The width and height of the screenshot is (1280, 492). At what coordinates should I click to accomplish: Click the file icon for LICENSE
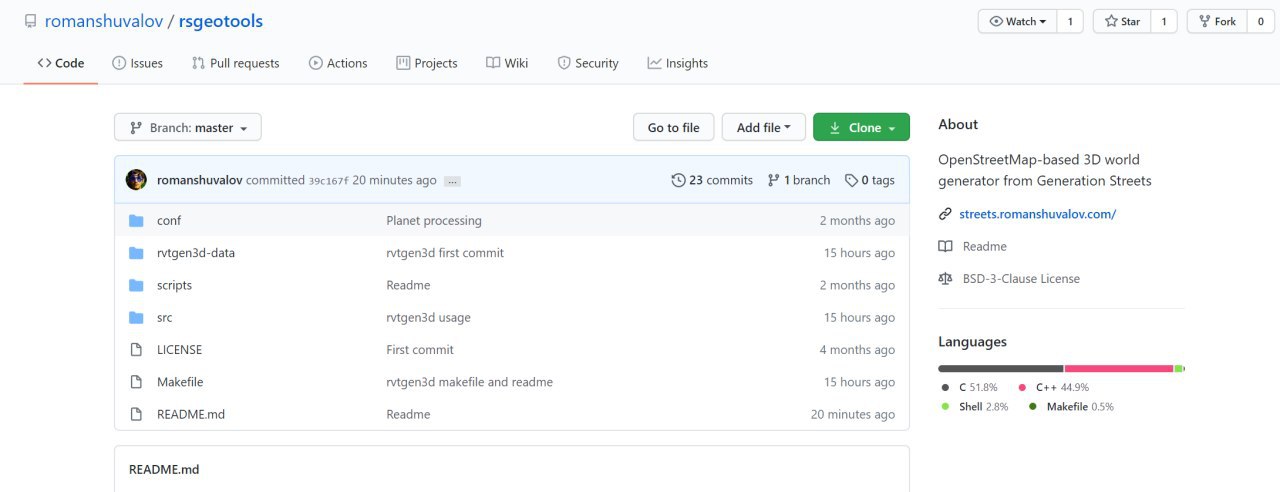[136, 349]
